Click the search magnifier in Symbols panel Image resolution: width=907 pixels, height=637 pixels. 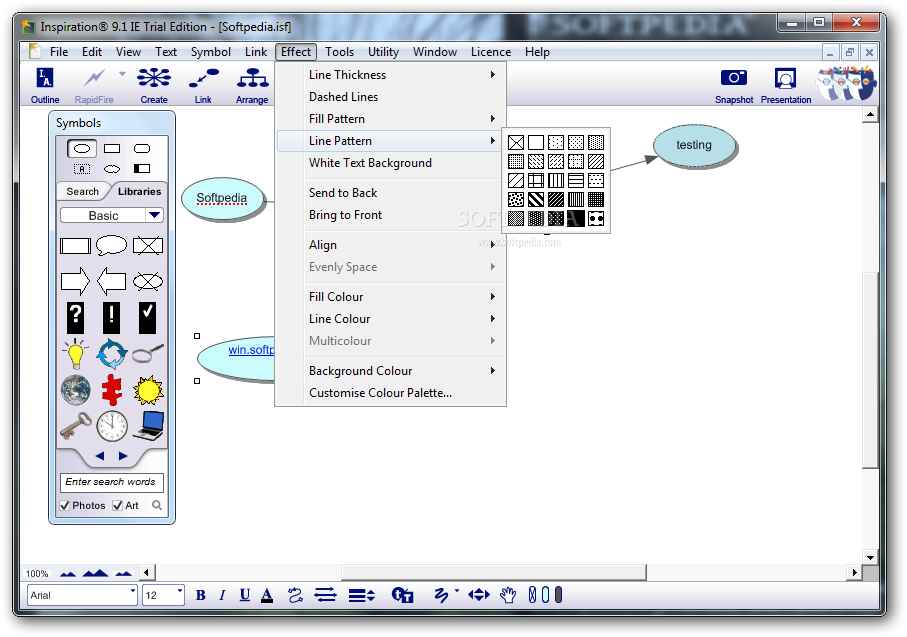pos(157,505)
